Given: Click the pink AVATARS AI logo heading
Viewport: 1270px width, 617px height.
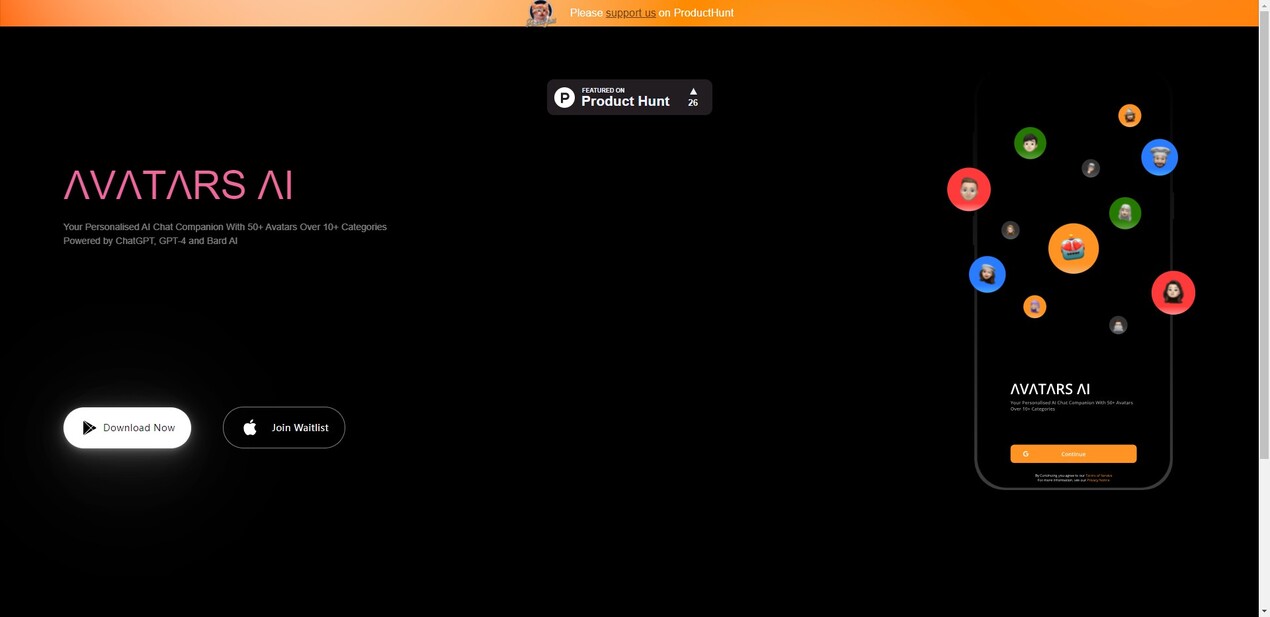Looking at the screenshot, I should (178, 185).
